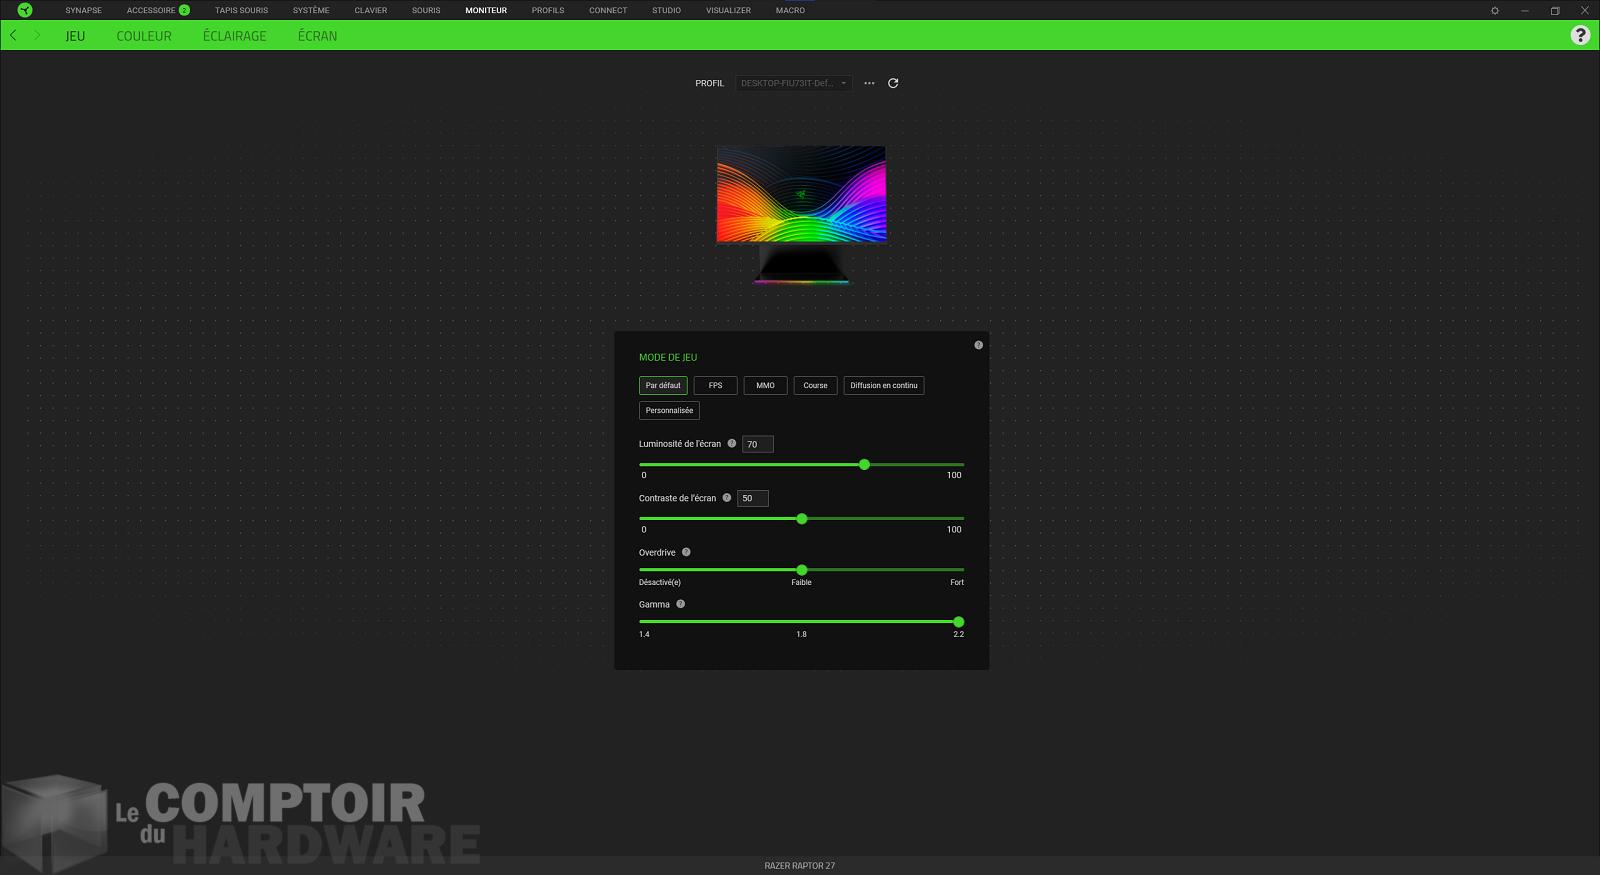Click the Accessoire notification badge
Image resolution: width=1600 pixels, height=875 pixels.
[184, 10]
